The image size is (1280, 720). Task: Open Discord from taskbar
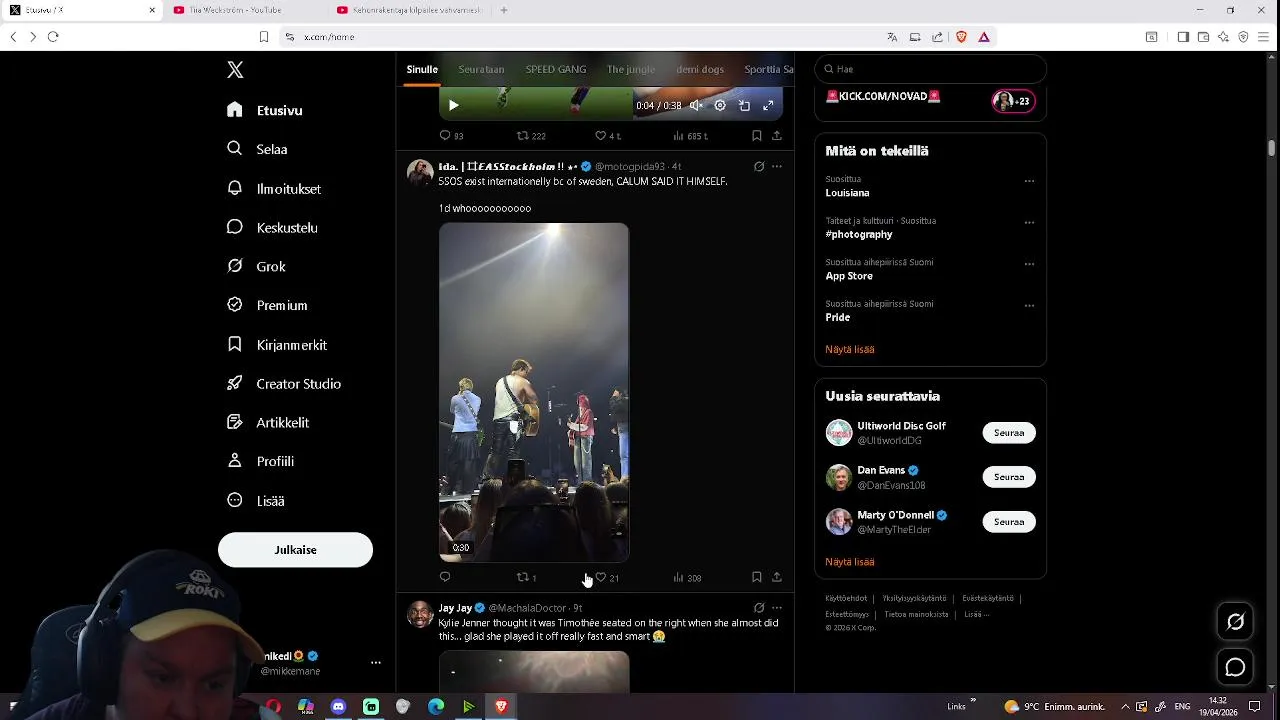338,707
